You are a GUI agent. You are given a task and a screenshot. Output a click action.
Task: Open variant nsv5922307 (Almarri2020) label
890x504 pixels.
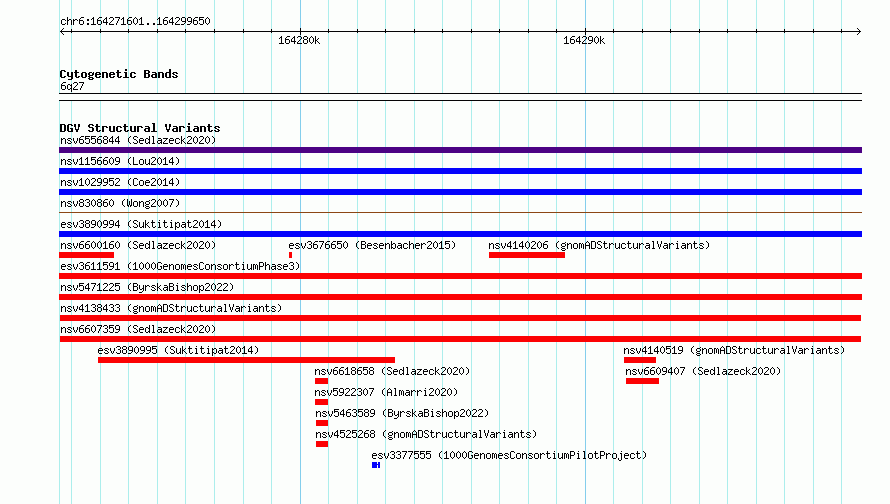point(386,392)
